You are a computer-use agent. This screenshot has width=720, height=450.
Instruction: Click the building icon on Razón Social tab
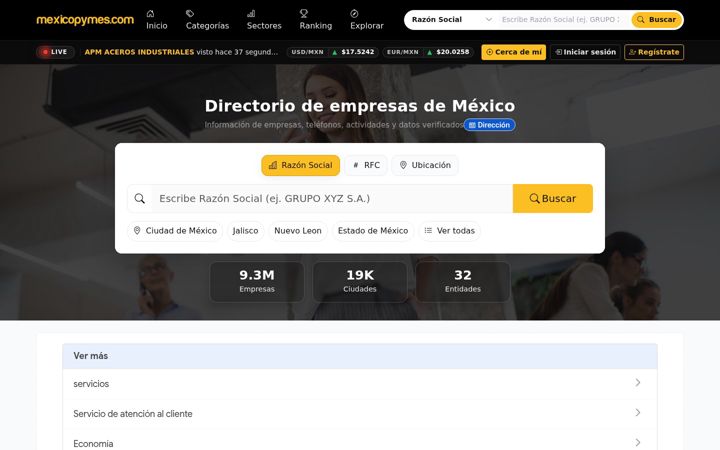[273, 165]
